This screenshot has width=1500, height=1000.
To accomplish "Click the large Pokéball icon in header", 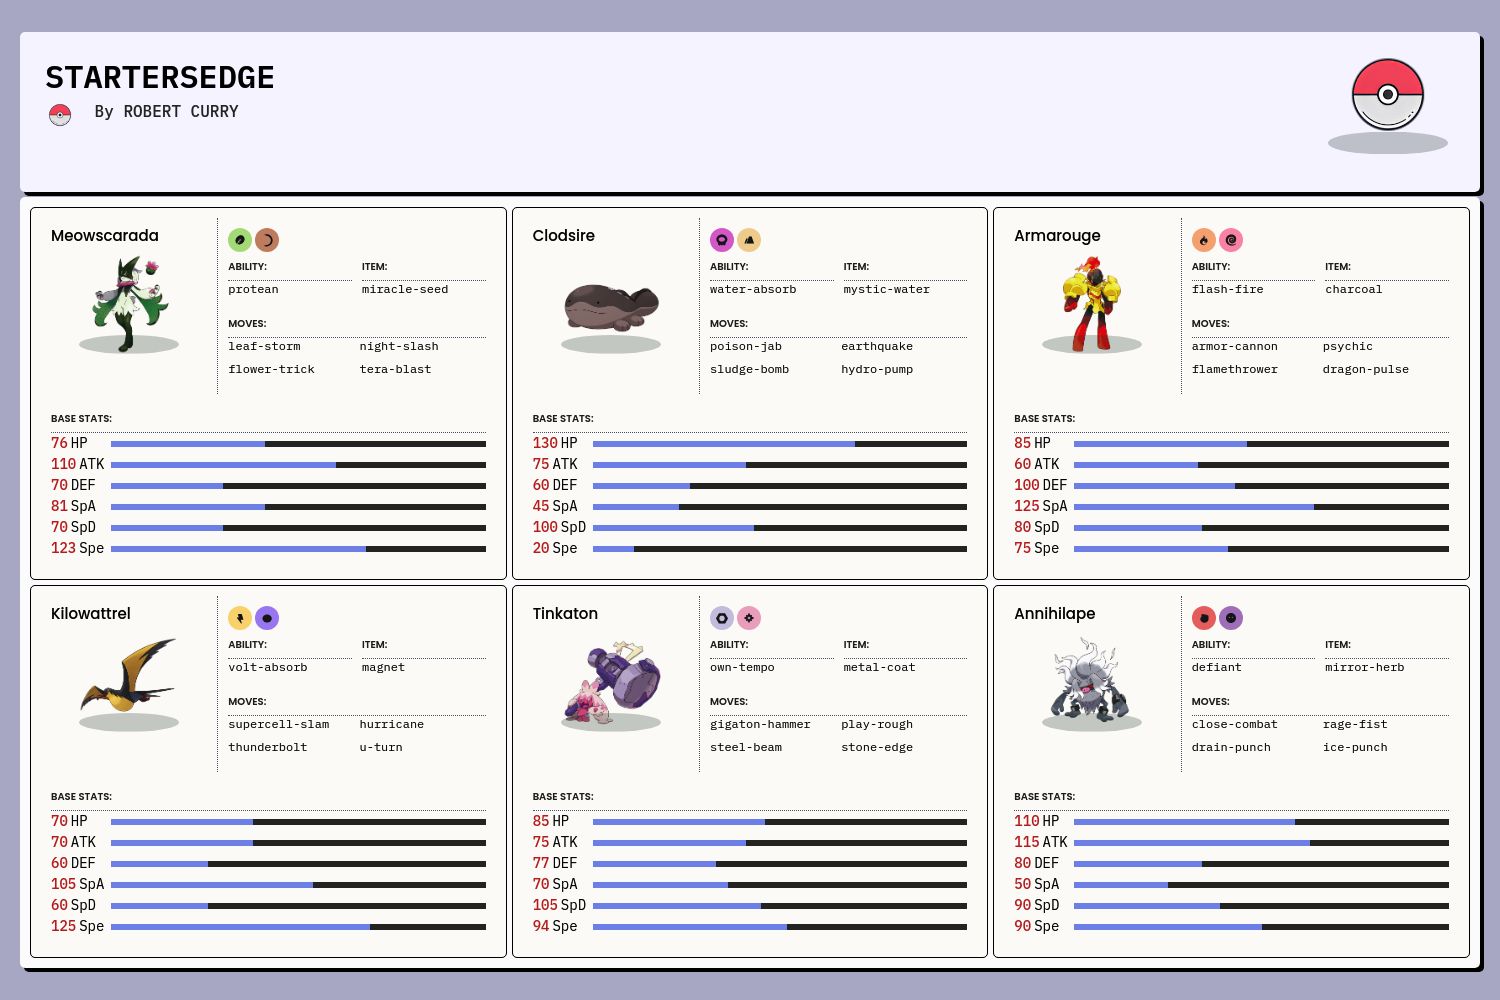I will coord(1387,95).
